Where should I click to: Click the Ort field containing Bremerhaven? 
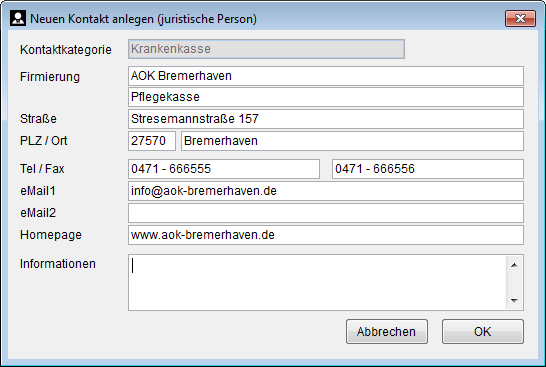[x=352, y=141]
